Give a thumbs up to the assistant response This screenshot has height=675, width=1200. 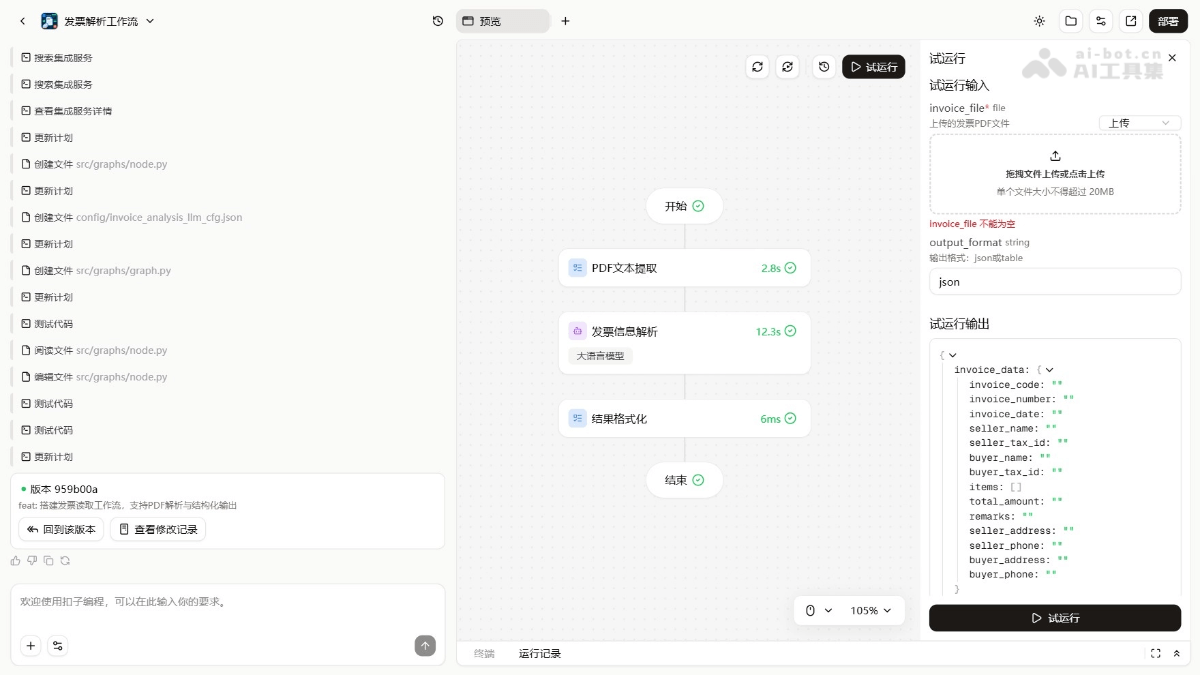click(x=15, y=561)
